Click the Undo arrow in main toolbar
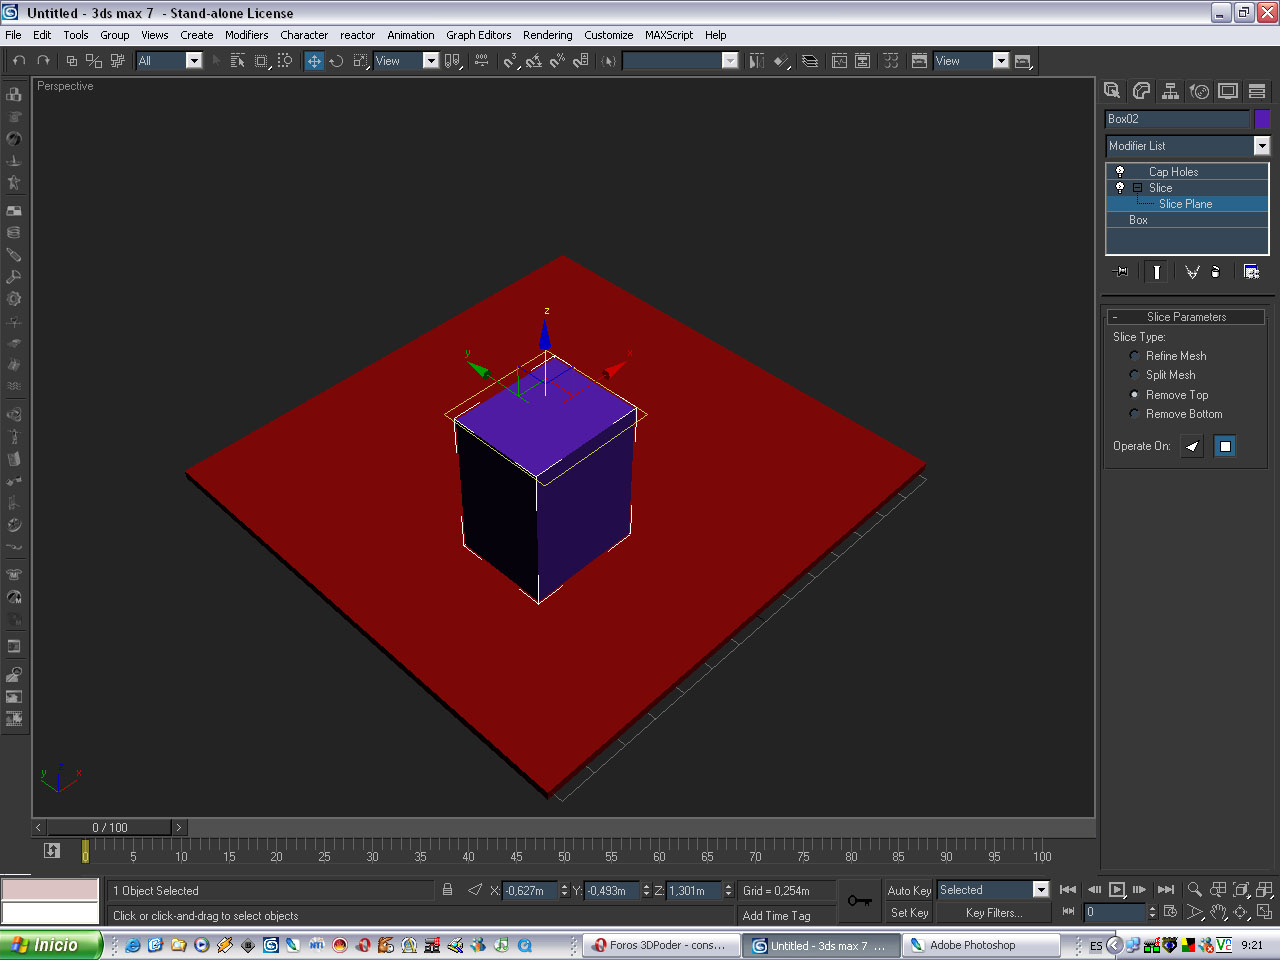 (19, 61)
